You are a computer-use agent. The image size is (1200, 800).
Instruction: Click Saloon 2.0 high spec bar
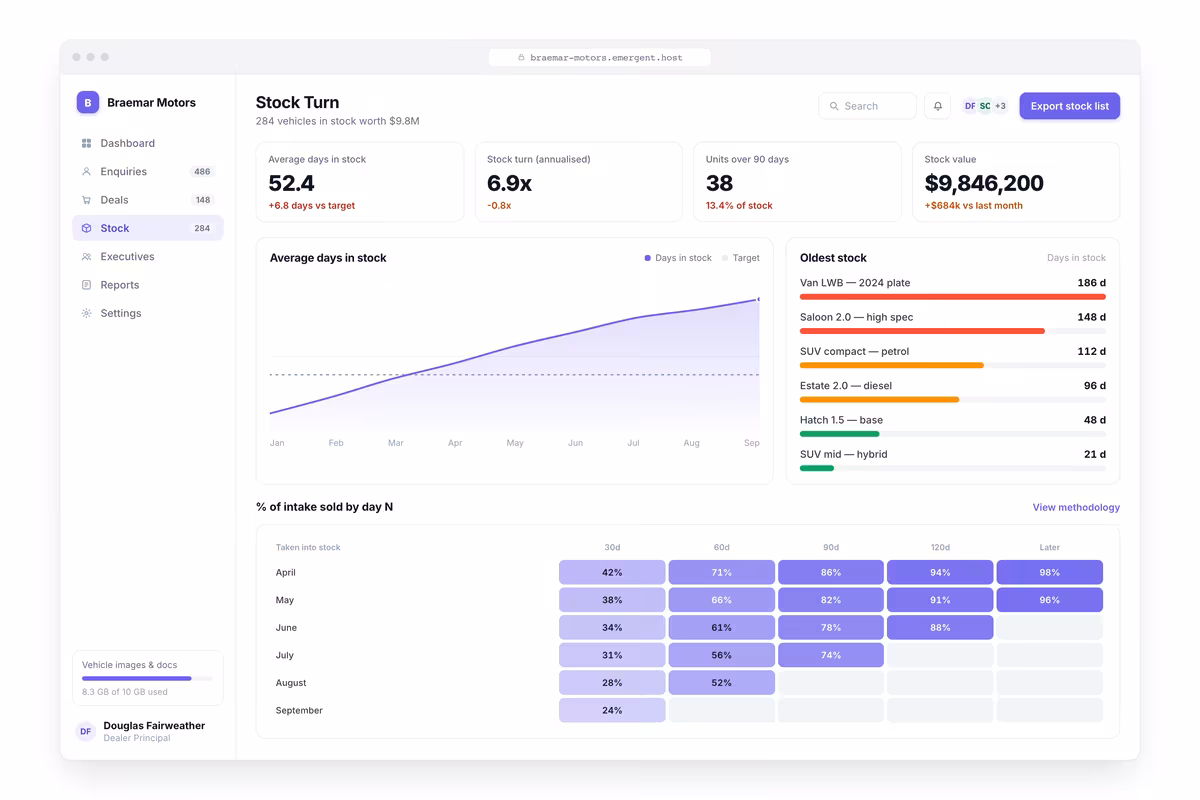click(x=922, y=331)
